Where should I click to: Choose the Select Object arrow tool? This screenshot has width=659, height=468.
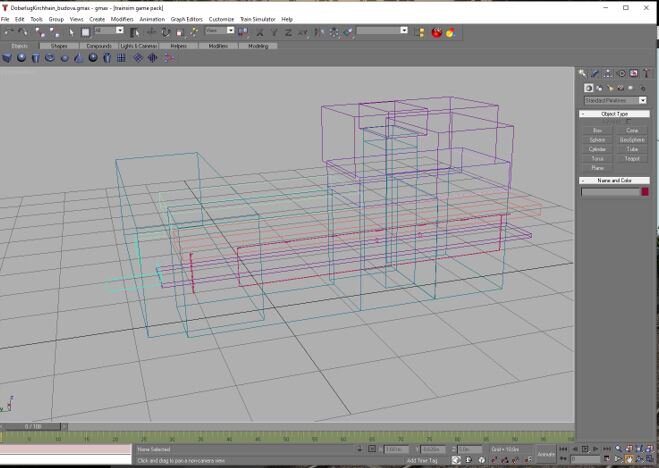(x=71, y=32)
